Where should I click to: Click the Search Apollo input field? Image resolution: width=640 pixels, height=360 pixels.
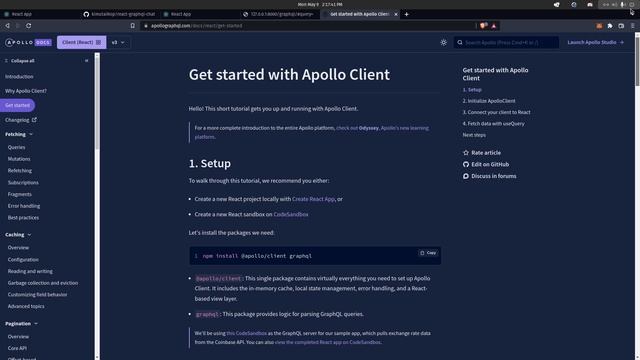[x=506, y=42]
